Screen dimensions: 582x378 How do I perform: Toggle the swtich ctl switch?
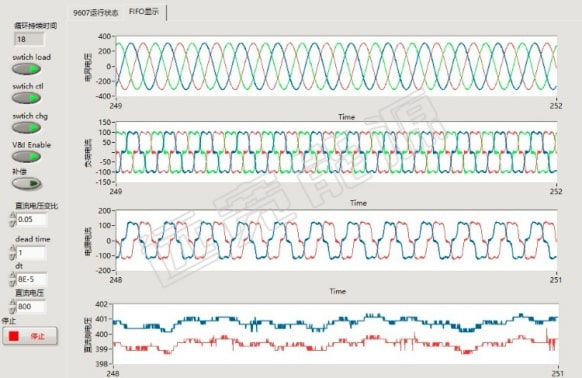coord(26,98)
